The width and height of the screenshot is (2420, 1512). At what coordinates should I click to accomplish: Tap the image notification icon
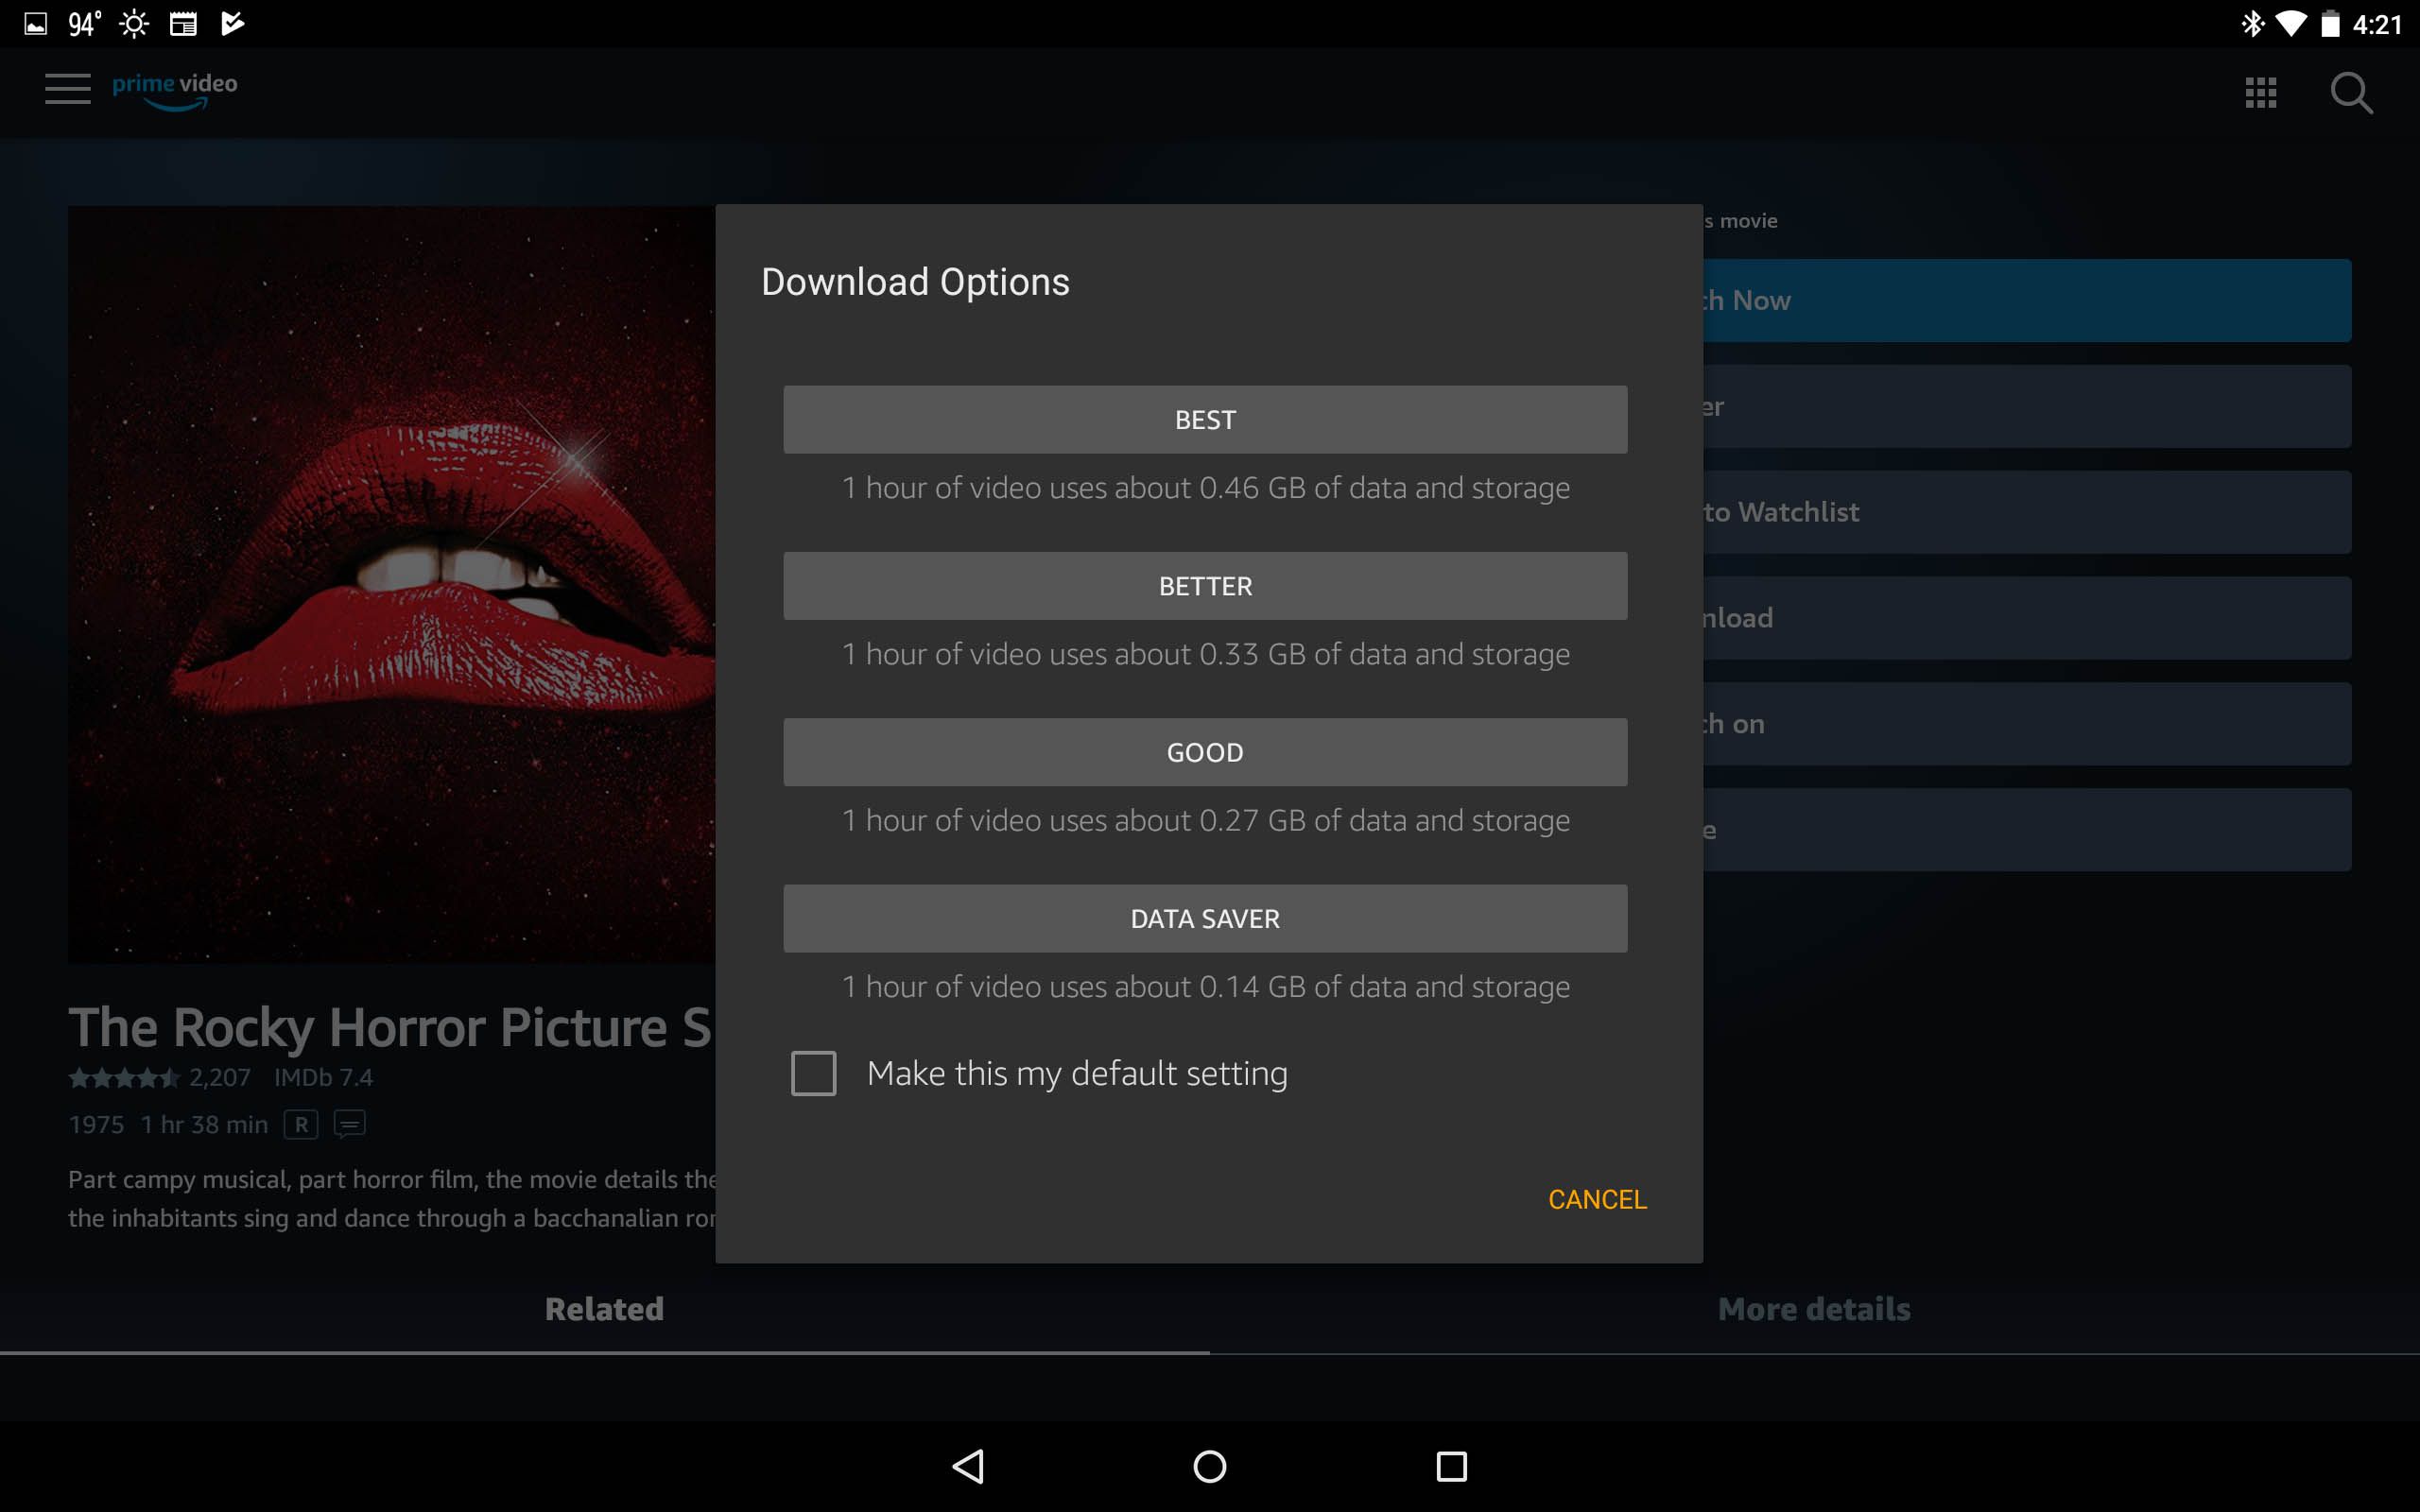click(x=36, y=24)
